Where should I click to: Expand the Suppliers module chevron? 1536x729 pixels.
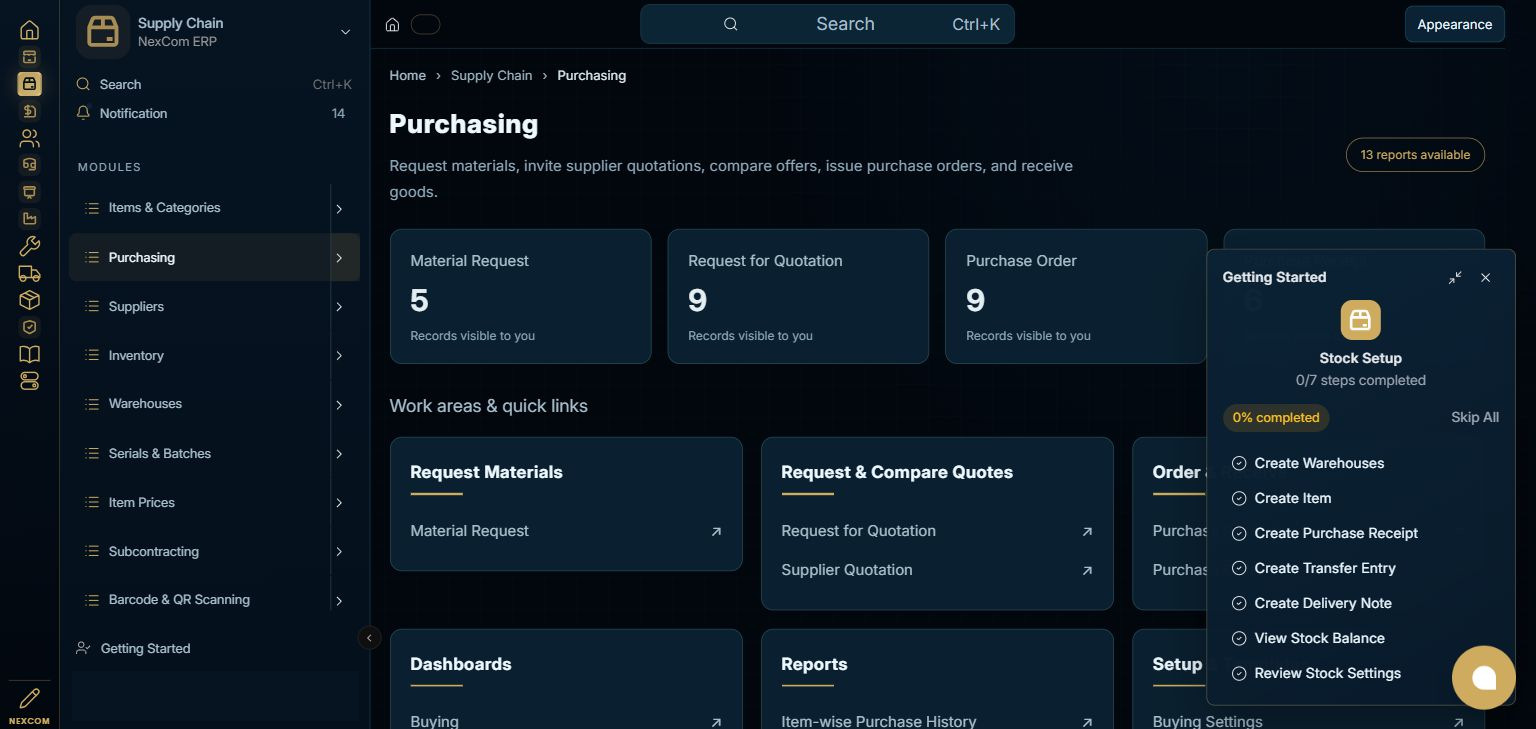[x=339, y=307]
